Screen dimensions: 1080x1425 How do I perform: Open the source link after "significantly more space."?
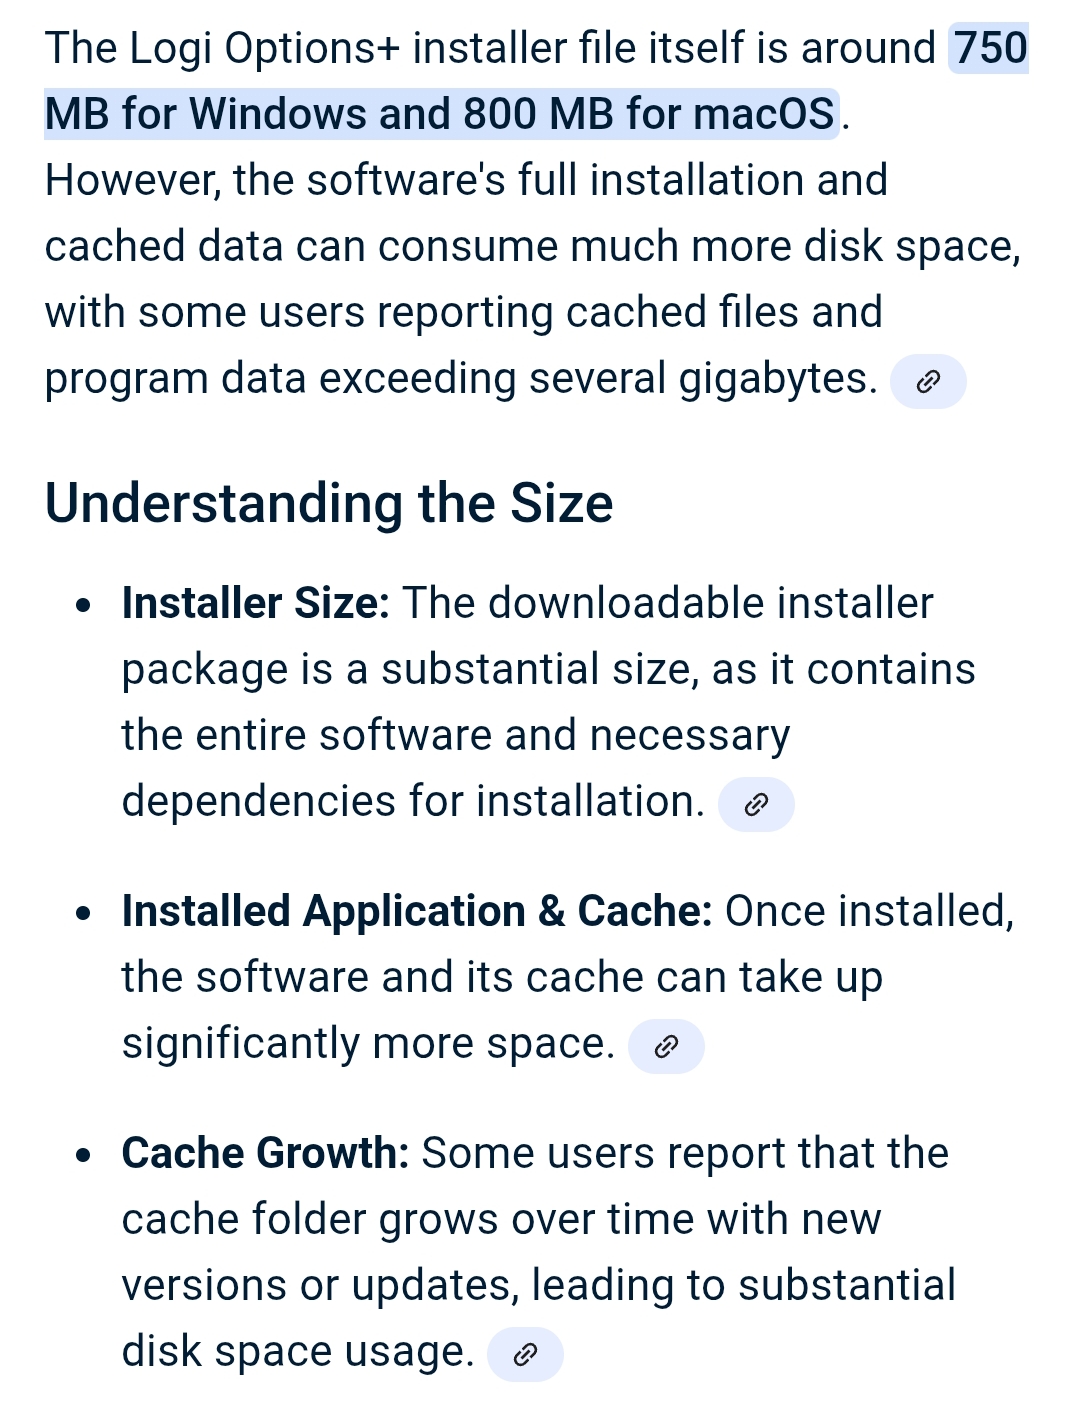click(666, 1047)
